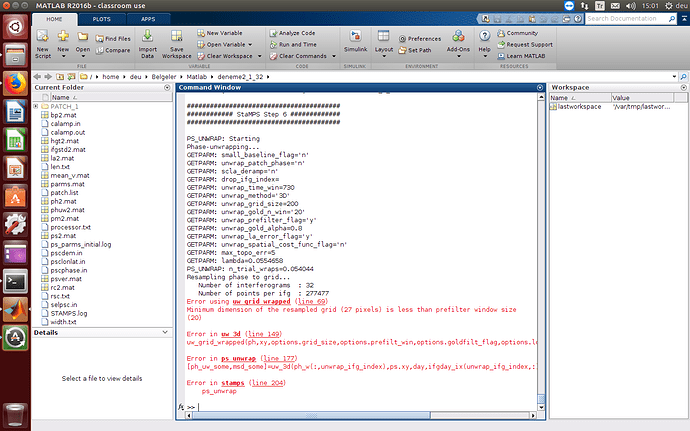Open the stamps error link

(232, 383)
